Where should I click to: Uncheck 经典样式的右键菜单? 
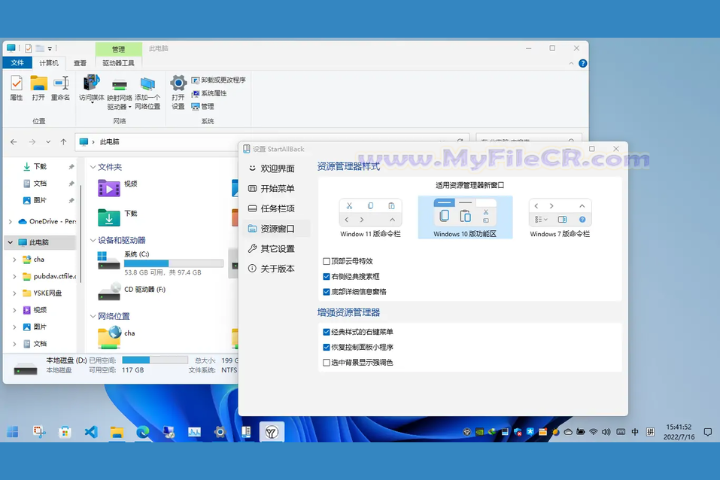click(x=326, y=332)
